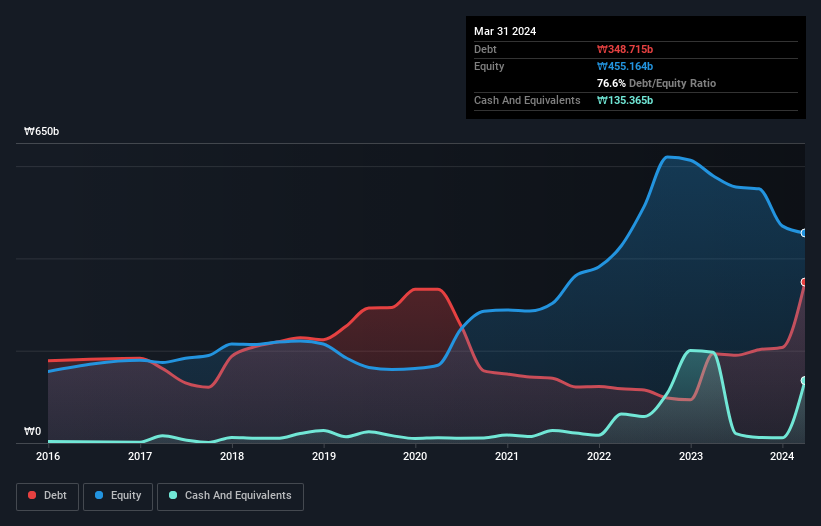Viewport: 821px width, 526px height.
Task: Click the teal Cash And Equivalents legend dot
Action: 173,495
